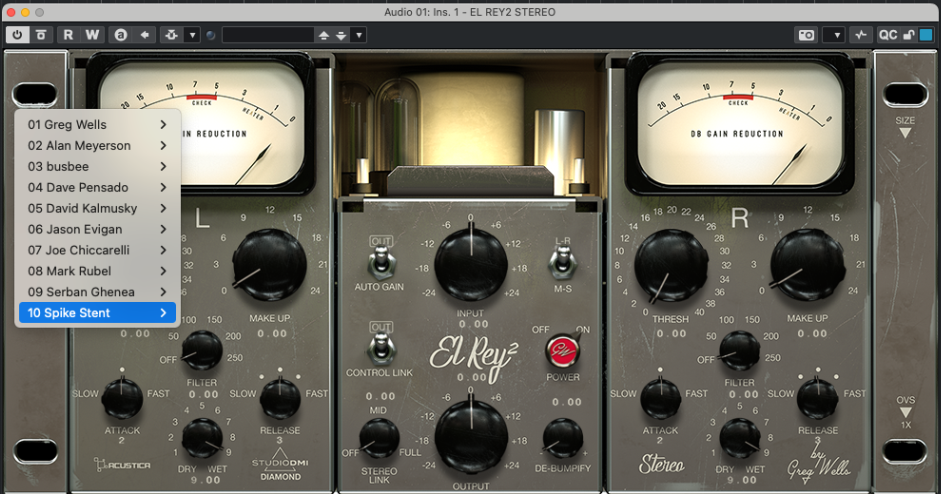Click the left channel DRY WET knob
This screenshot has width=941, height=494.
pyautogui.click(x=202, y=439)
